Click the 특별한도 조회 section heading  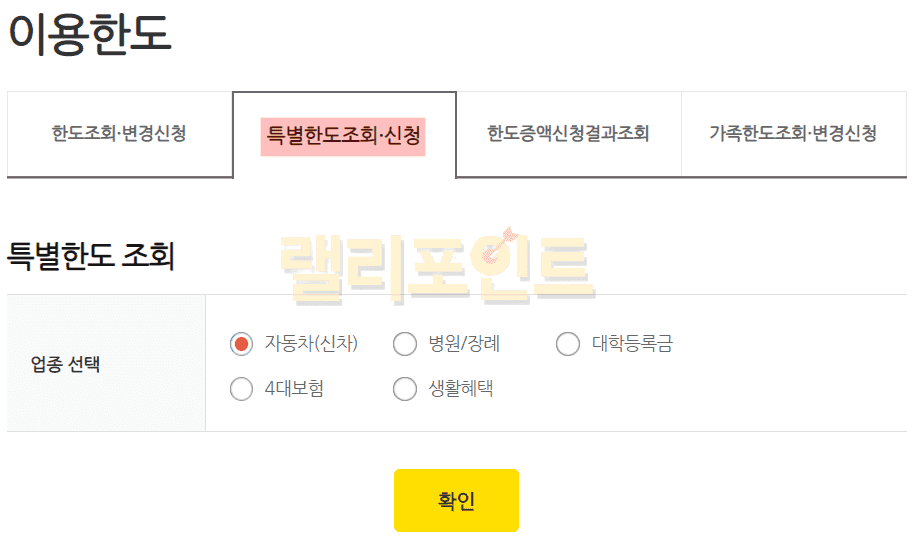click(91, 256)
